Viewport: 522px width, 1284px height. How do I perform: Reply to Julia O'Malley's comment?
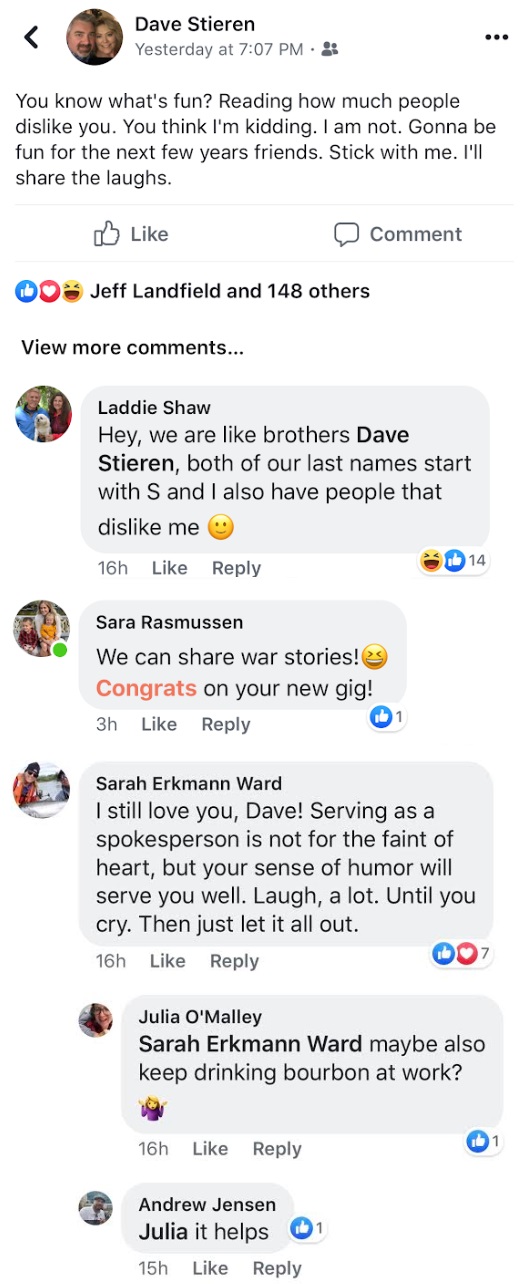coord(277,1148)
